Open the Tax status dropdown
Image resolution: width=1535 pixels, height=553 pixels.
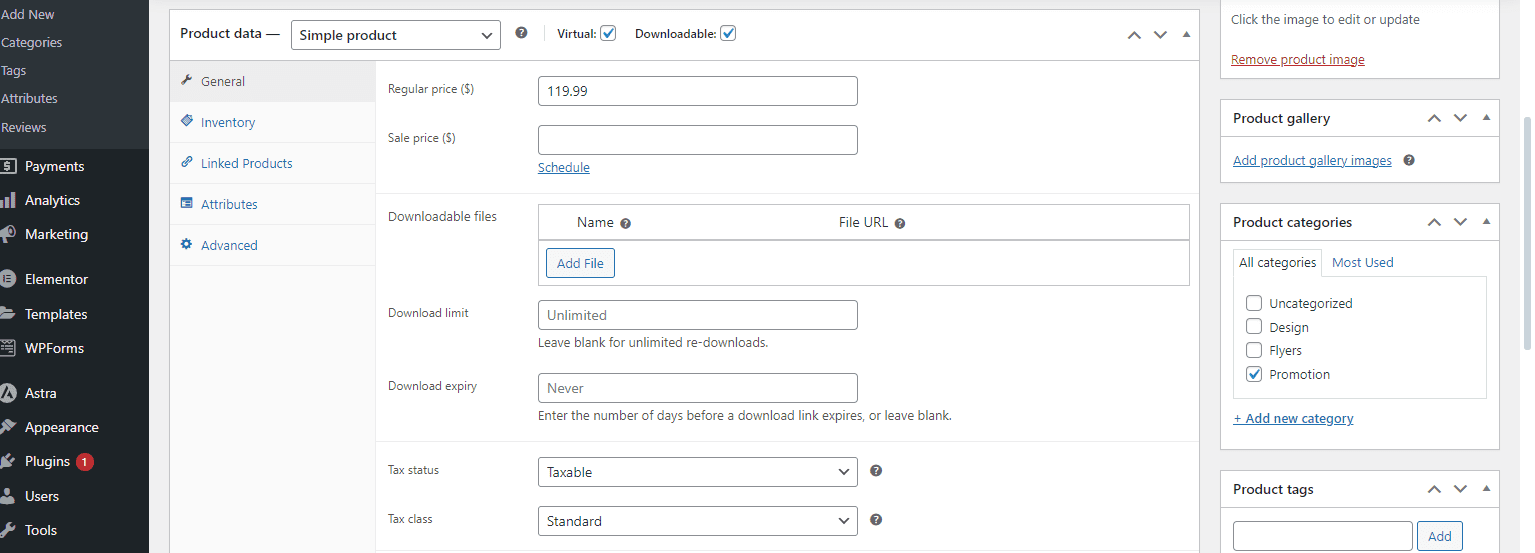tap(697, 472)
